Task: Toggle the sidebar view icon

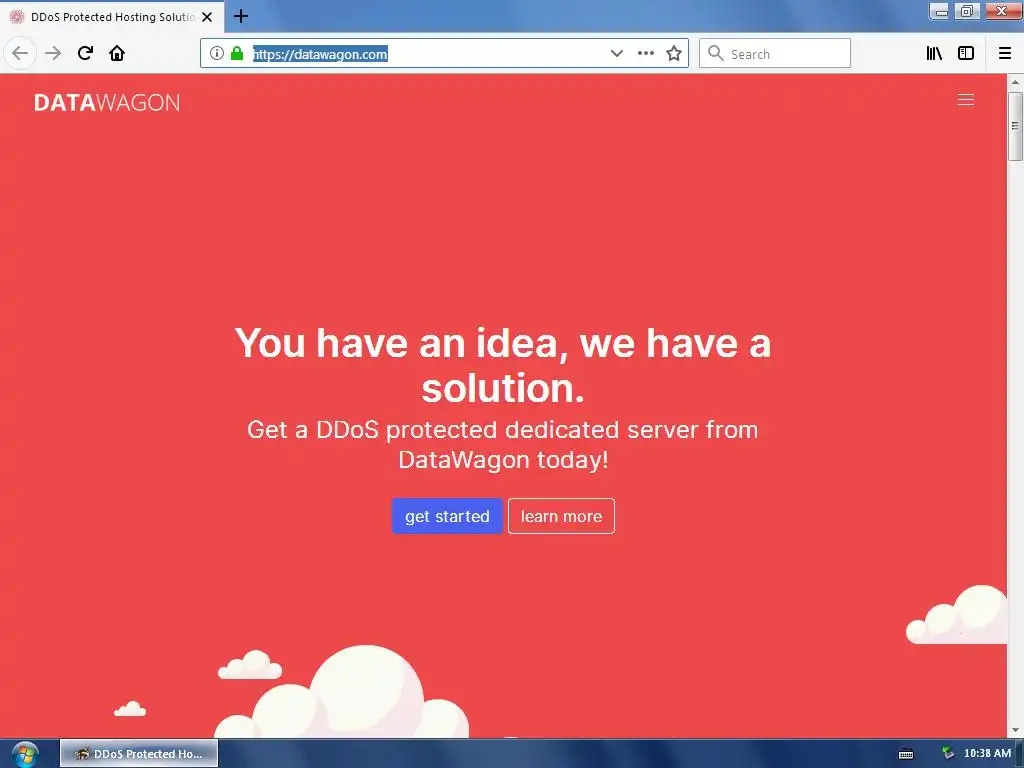Action: (966, 54)
